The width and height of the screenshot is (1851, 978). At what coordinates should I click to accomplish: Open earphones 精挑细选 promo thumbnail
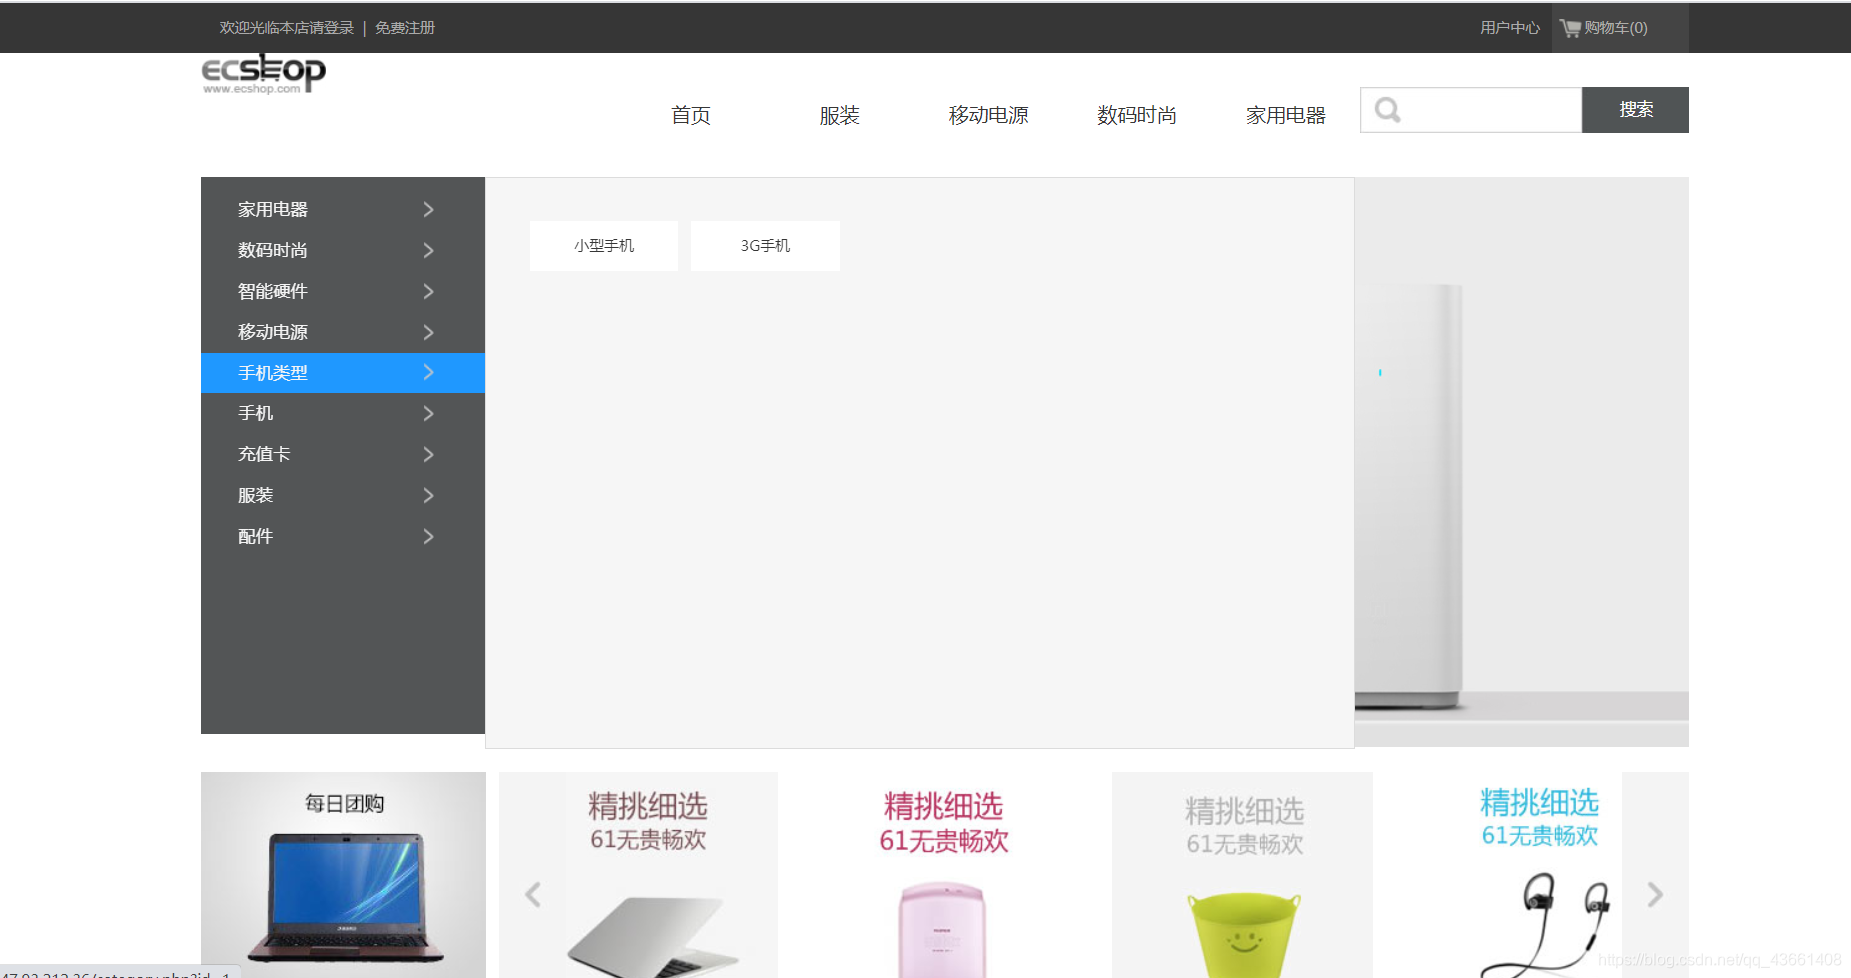[x=1540, y=875]
